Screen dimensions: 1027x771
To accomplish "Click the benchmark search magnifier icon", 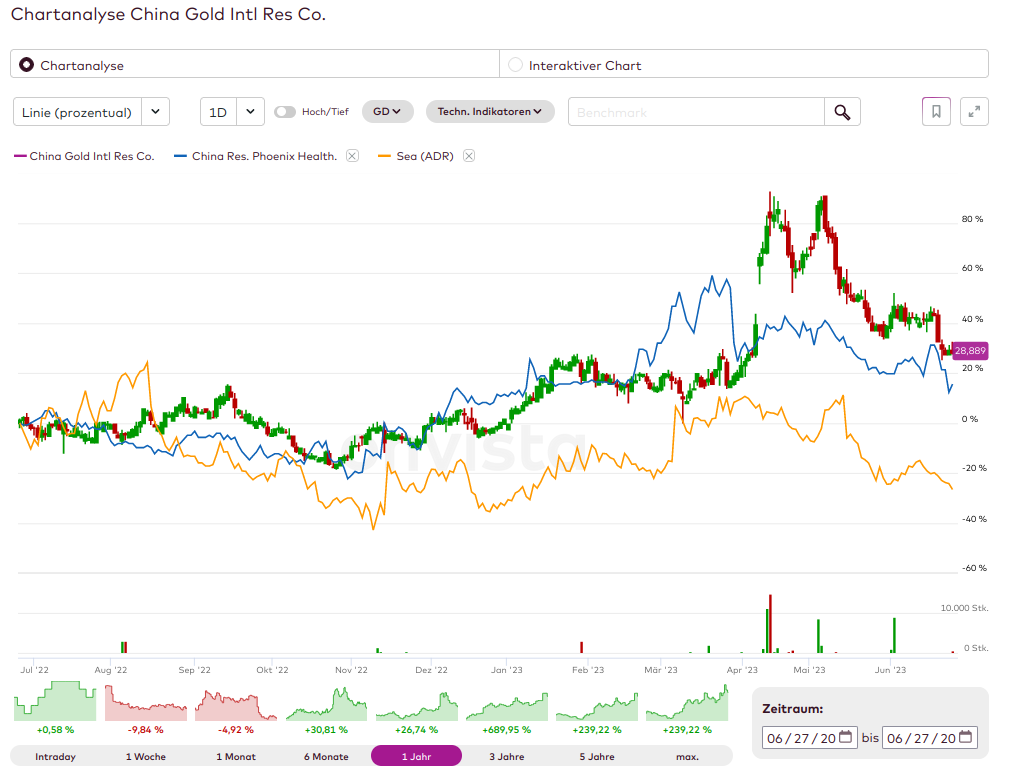I will pos(842,112).
